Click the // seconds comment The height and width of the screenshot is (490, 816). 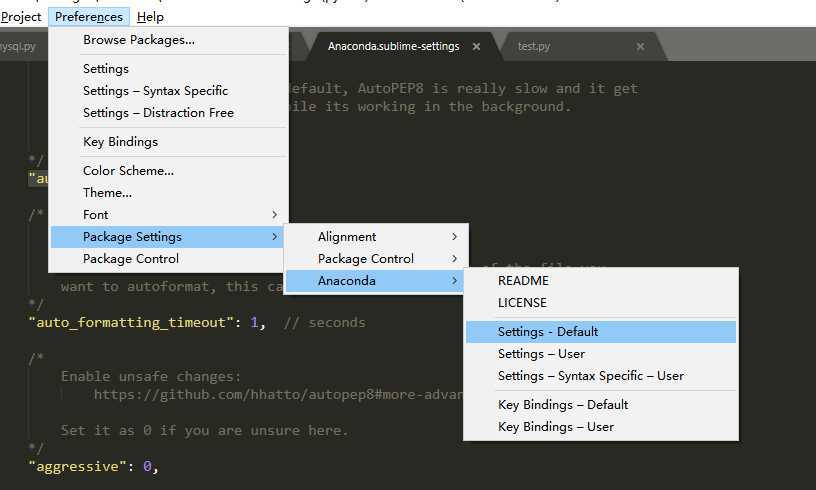coord(325,323)
